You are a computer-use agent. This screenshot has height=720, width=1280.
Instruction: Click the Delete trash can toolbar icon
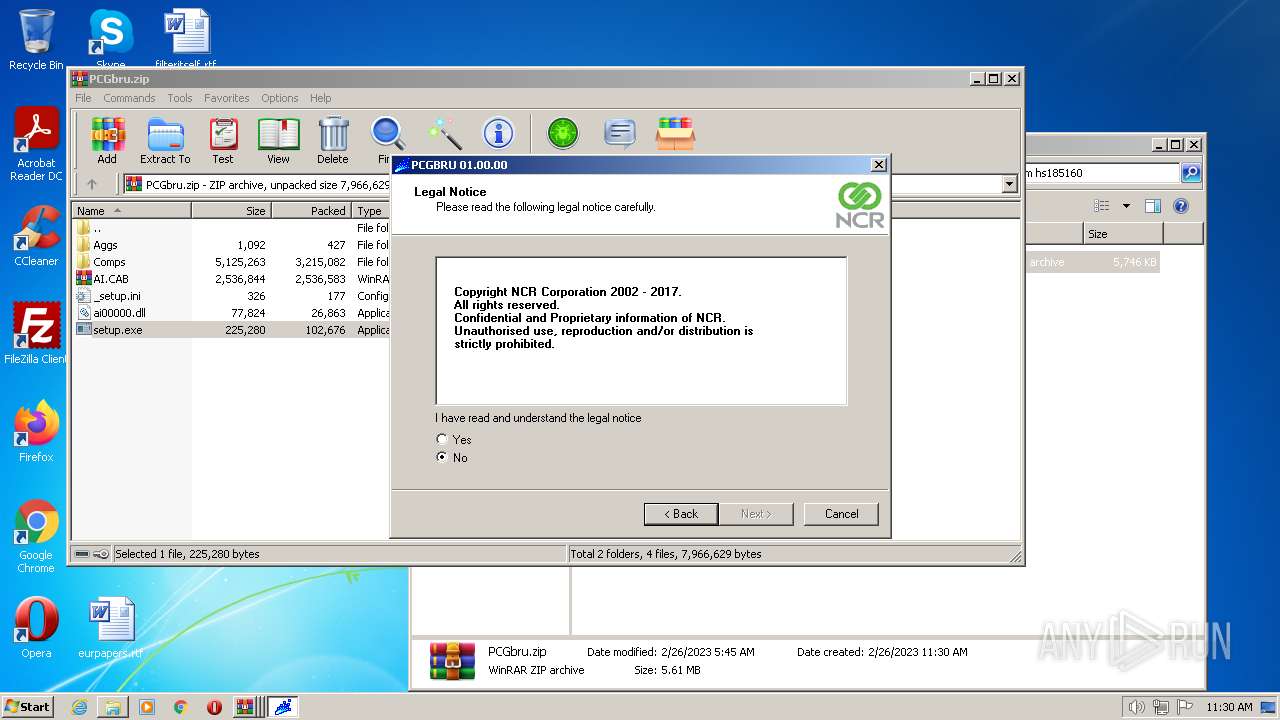[333, 140]
